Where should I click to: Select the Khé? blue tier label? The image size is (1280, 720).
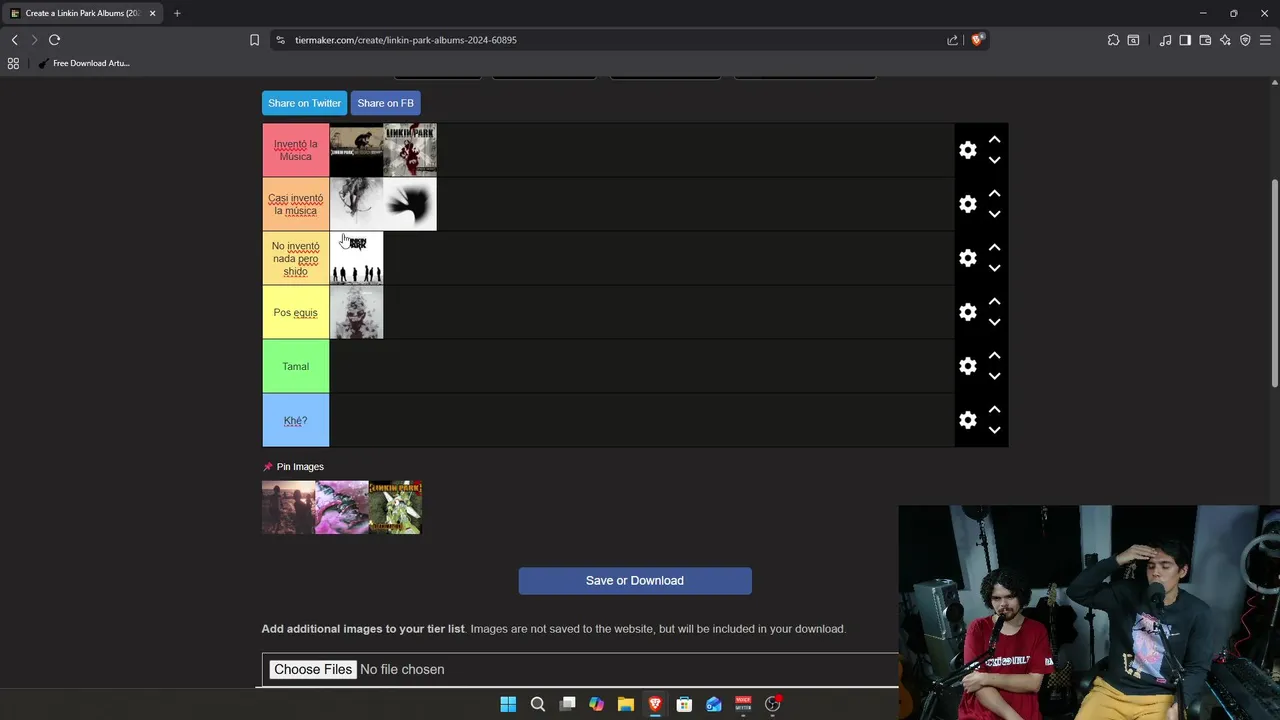tap(296, 420)
